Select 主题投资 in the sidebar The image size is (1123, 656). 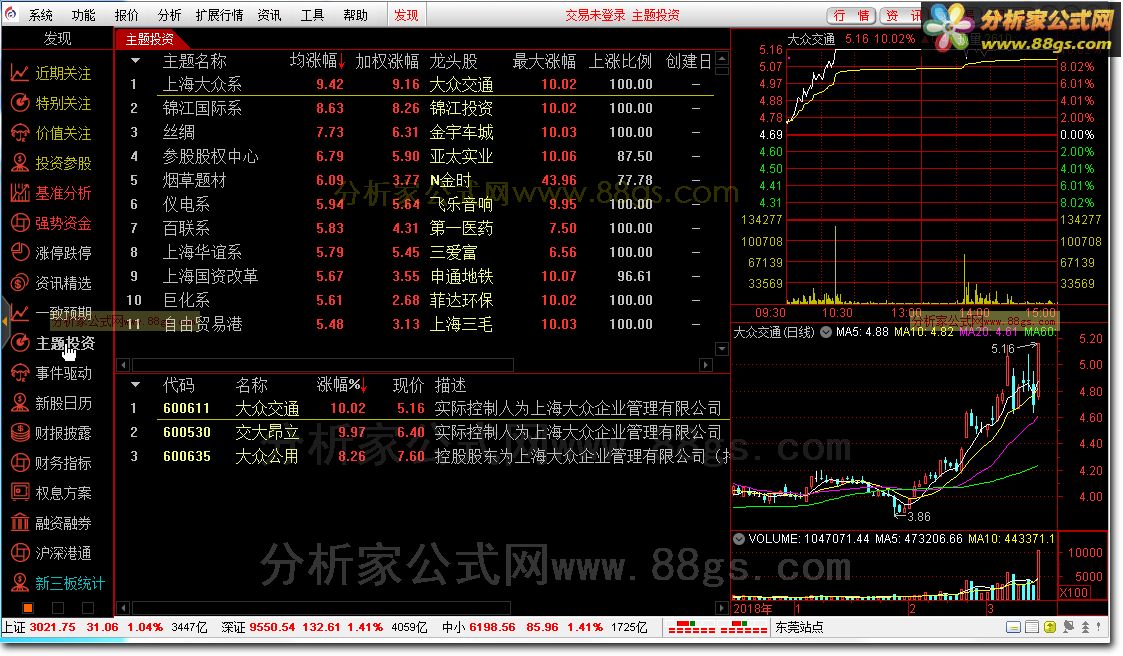click(x=52, y=343)
